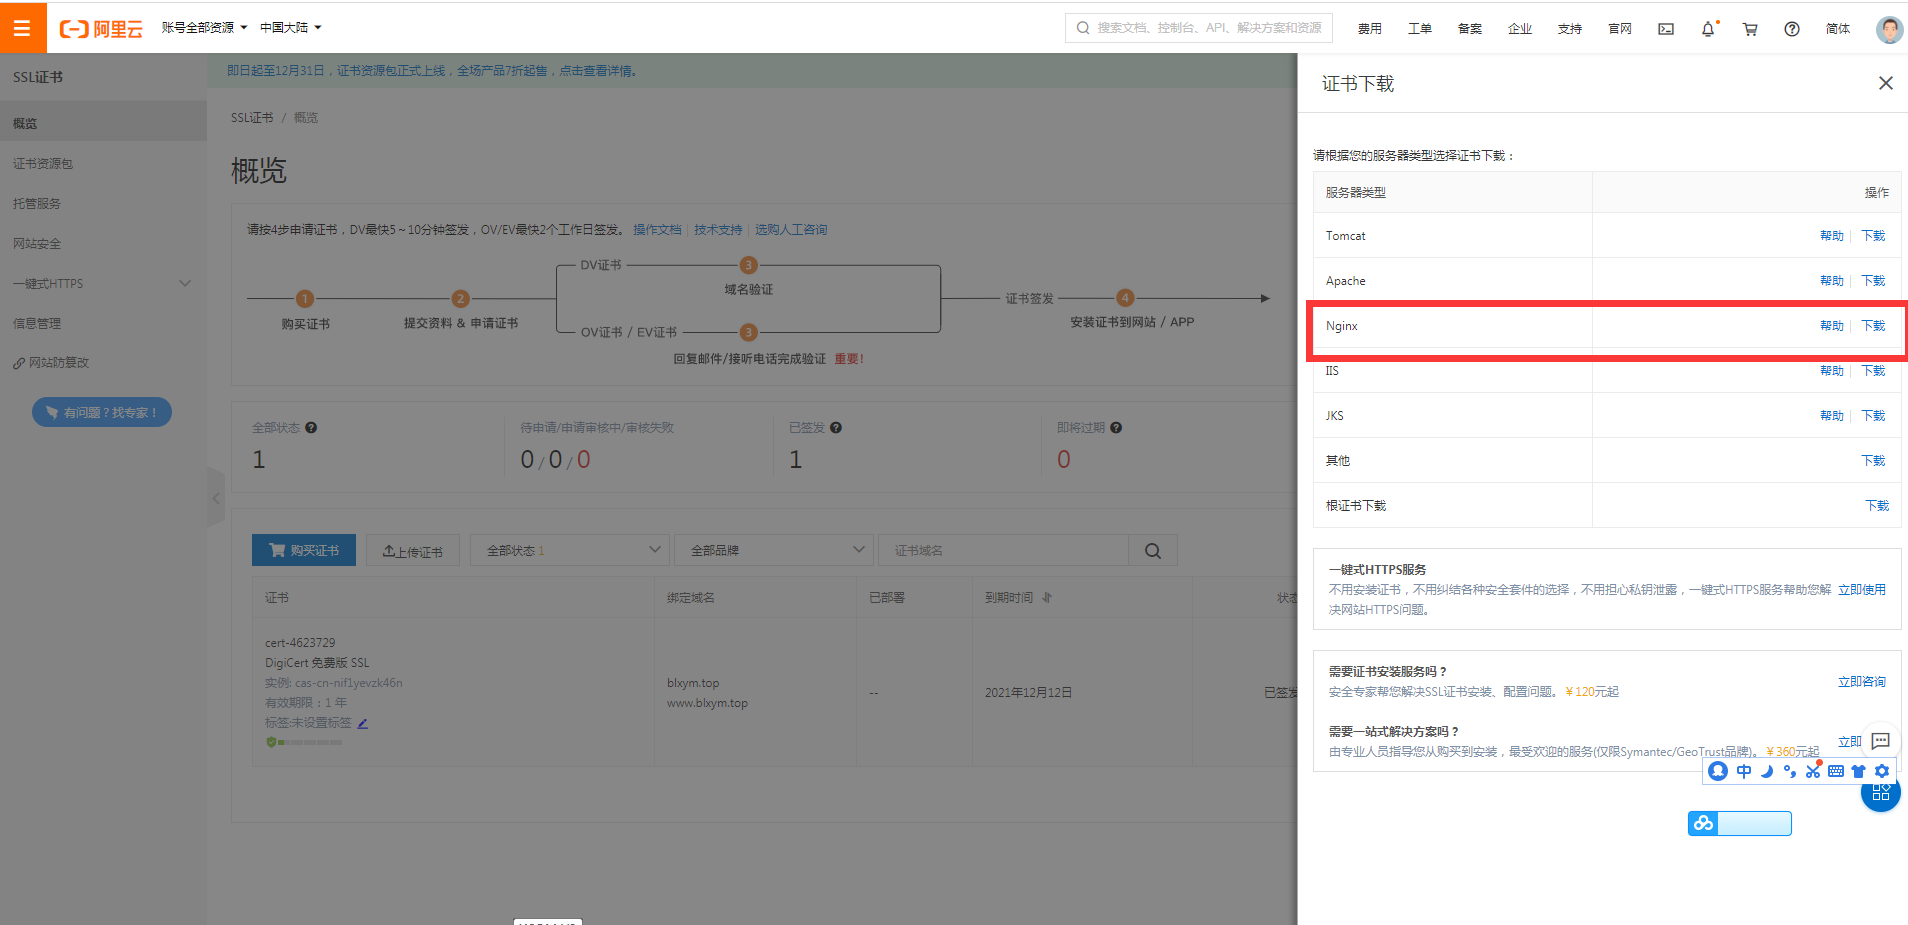Open the shopping cart icon

click(1750, 29)
